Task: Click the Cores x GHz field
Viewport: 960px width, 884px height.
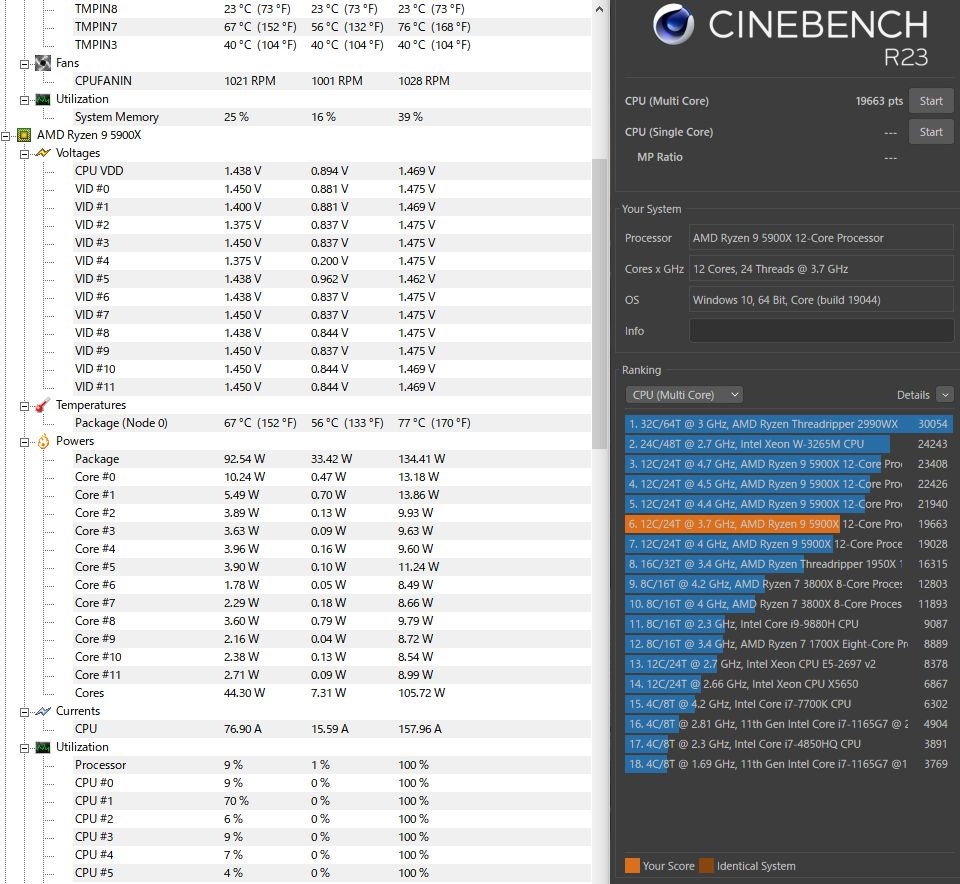Action: click(821, 269)
